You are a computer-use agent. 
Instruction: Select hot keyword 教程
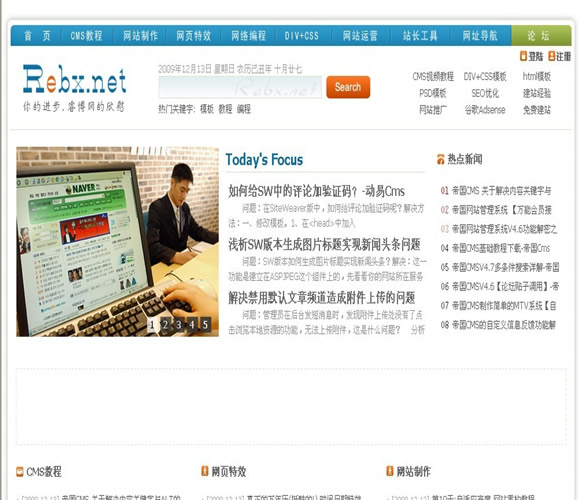coord(225,109)
